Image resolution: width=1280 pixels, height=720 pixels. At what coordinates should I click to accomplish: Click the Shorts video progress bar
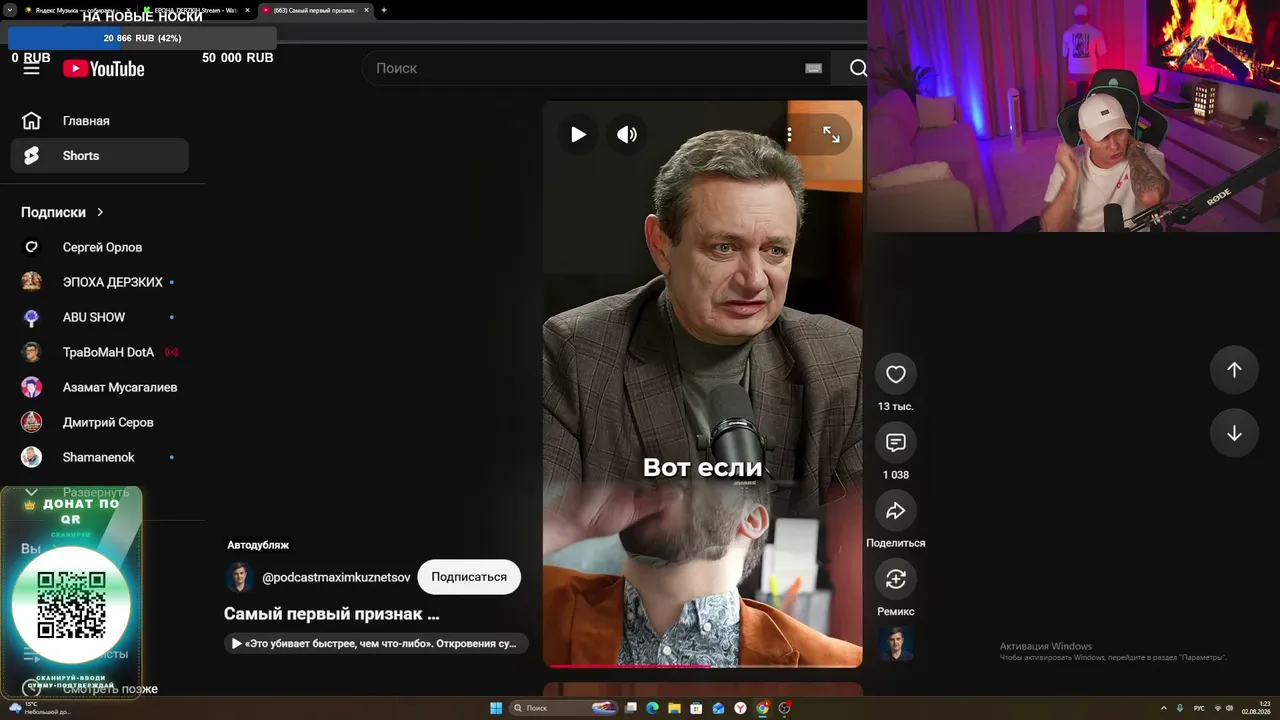[x=702, y=665]
